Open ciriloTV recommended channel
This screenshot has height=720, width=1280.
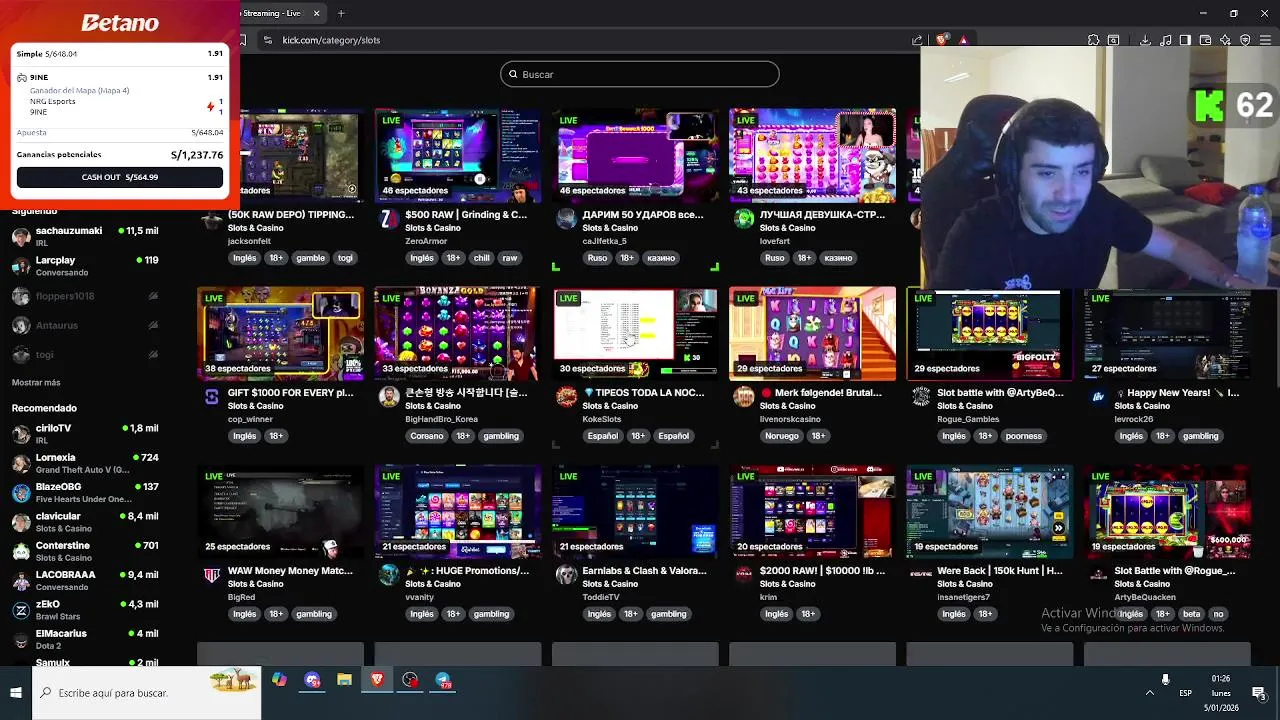[x=85, y=434]
